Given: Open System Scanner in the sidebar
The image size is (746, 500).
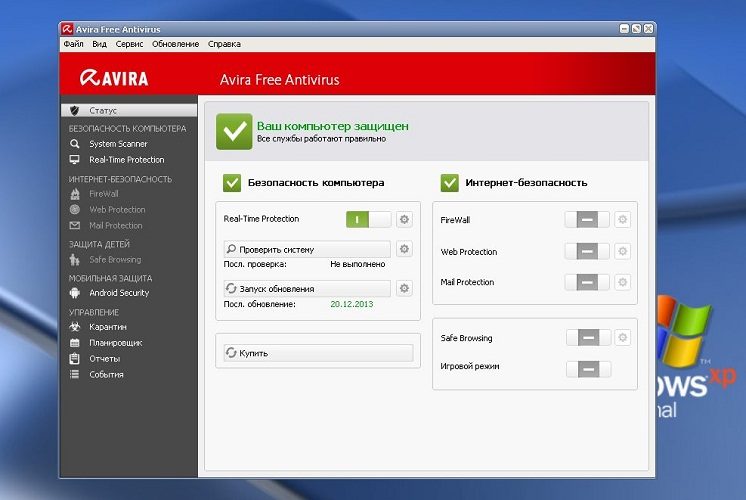Looking at the screenshot, I should (118, 144).
